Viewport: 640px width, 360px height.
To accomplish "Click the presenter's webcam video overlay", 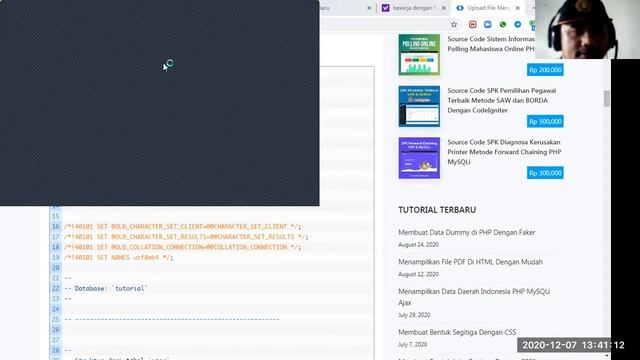I will [x=587, y=29].
